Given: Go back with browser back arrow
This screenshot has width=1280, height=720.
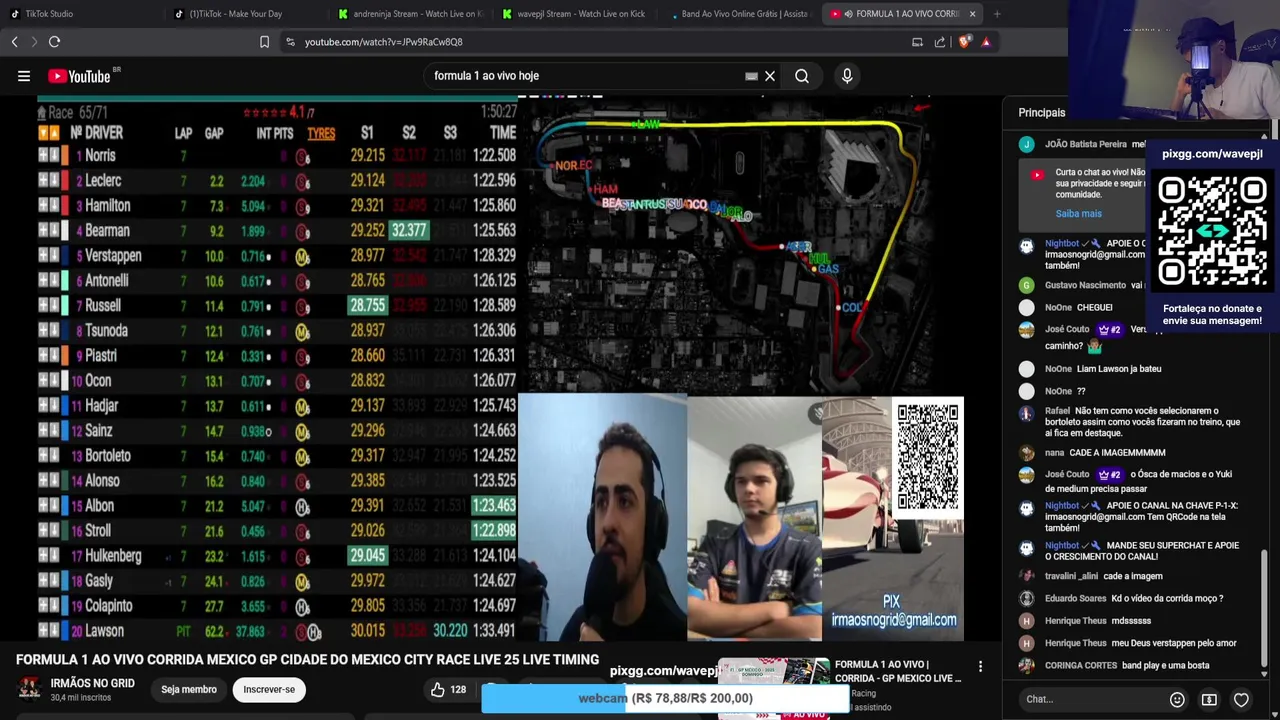Looking at the screenshot, I should click(15, 42).
